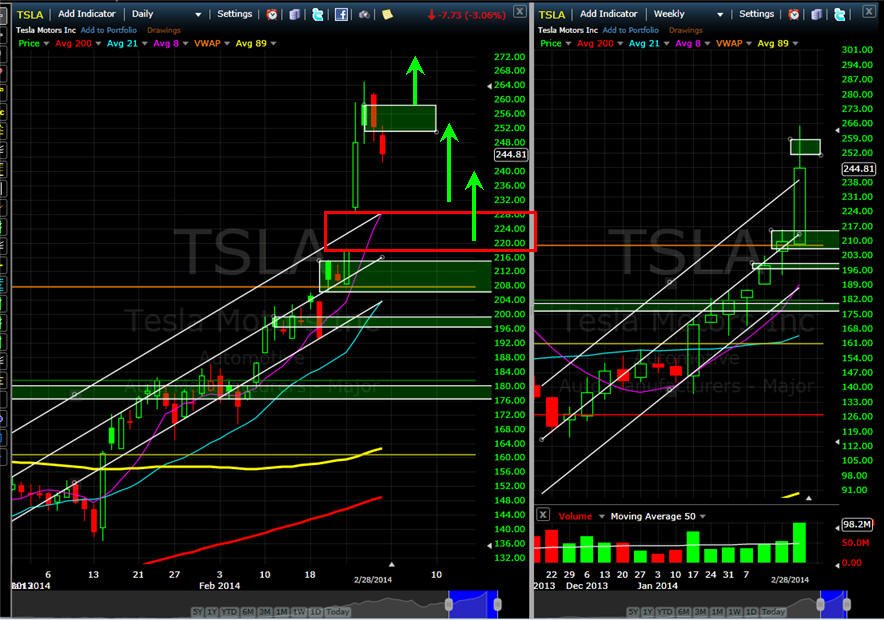Click the book icon in daily chart toolbar
This screenshot has width=884, height=620.
click(294, 14)
